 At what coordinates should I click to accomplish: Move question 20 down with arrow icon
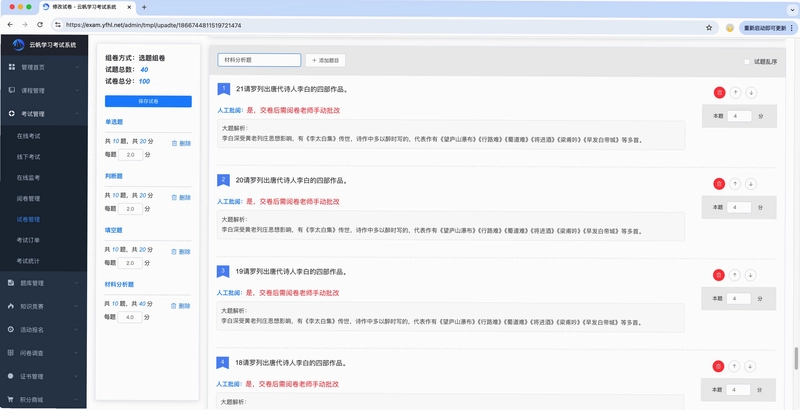coord(751,184)
